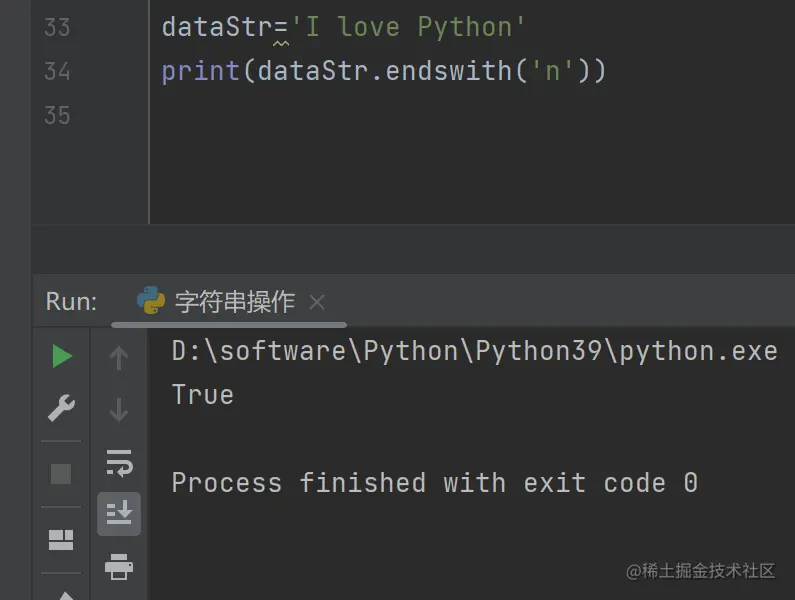795x600 pixels.
Task: Click the gray Stop process square
Action: click(x=61, y=474)
